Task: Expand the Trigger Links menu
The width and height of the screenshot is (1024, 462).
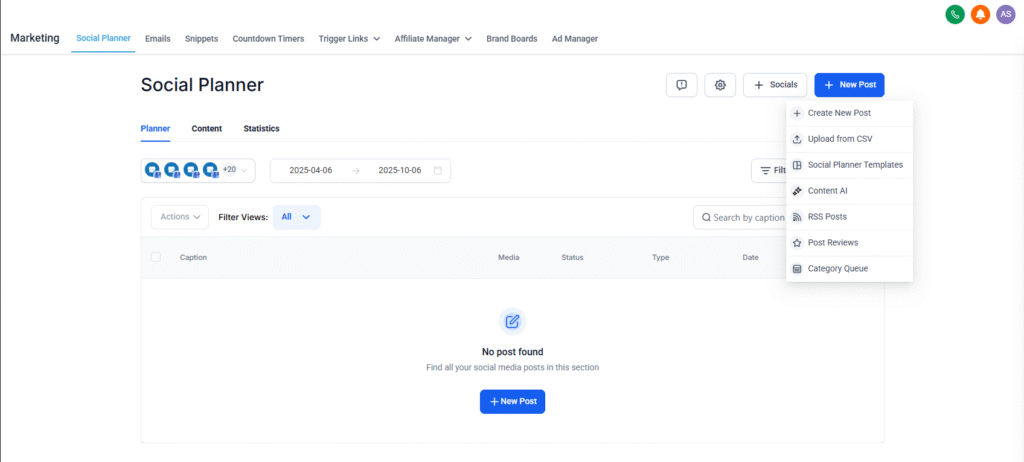Action: click(x=349, y=39)
